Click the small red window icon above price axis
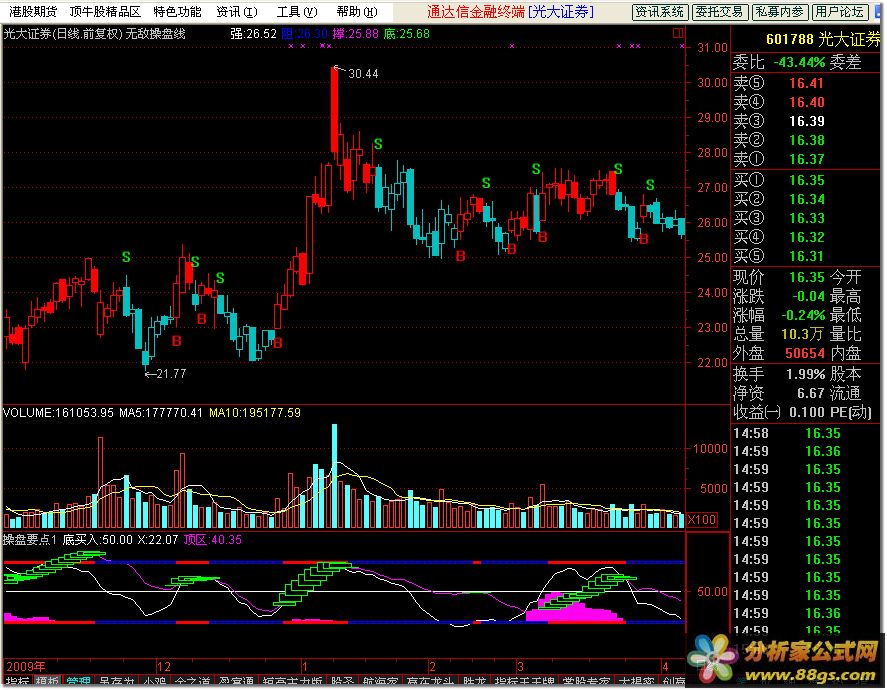Viewport: 887px width, 690px height. (678, 33)
